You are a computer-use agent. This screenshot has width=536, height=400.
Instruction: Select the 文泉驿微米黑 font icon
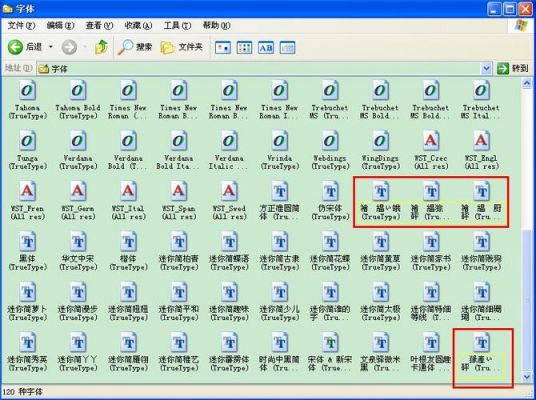tap(381, 343)
